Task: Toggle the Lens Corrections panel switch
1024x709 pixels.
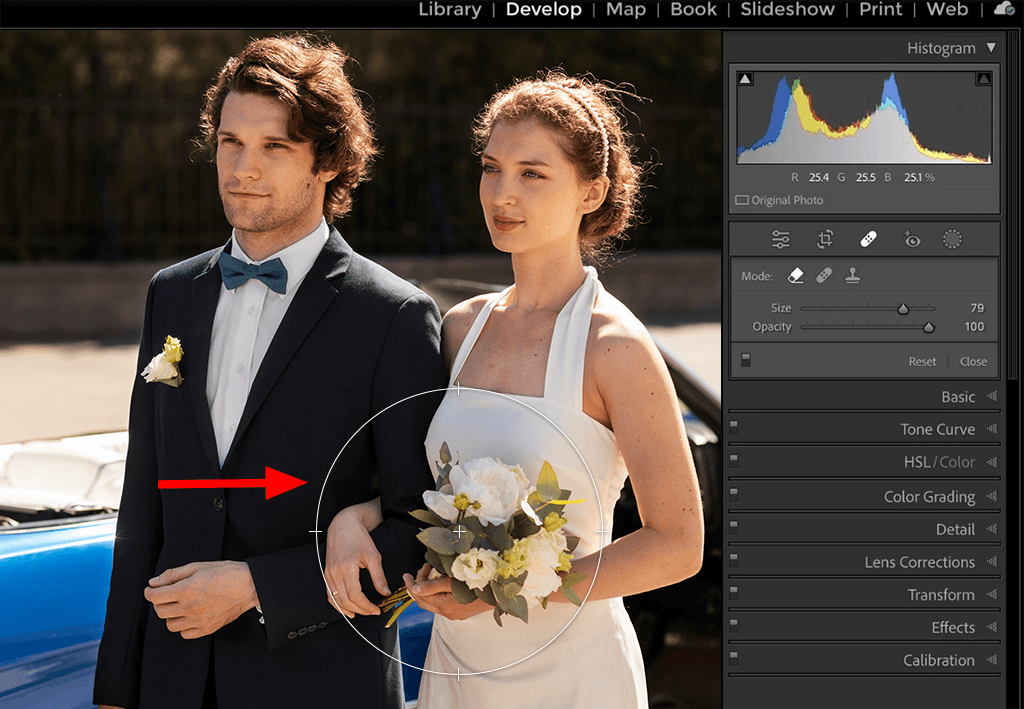Action: pyautogui.click(x=734, y=560)
